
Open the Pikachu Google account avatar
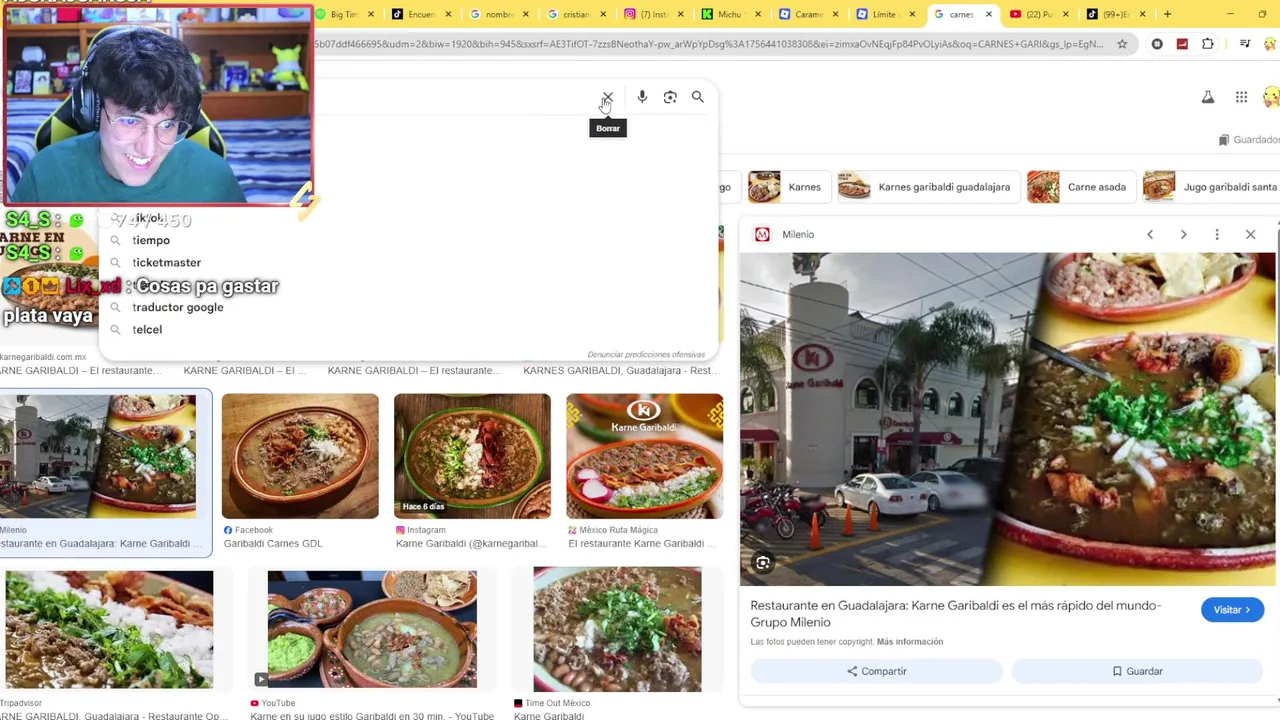point(1271,97)
